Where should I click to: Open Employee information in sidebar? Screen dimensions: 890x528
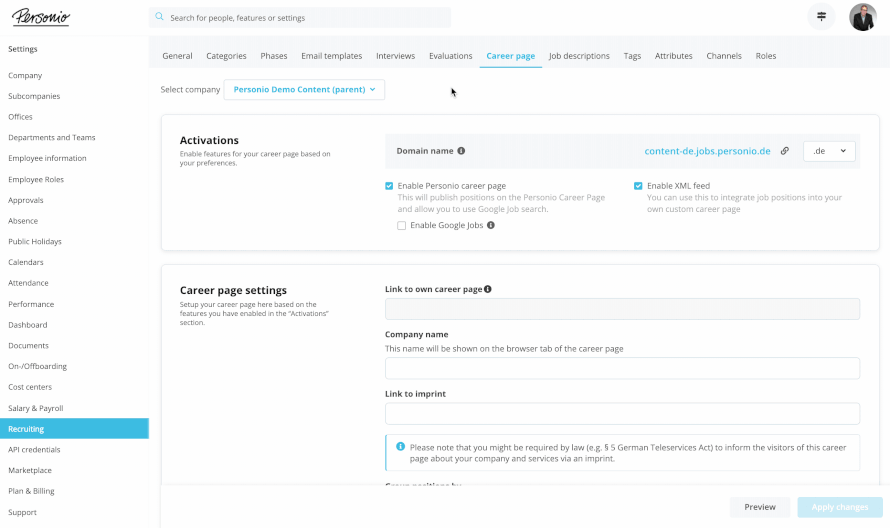pos(47,158)
